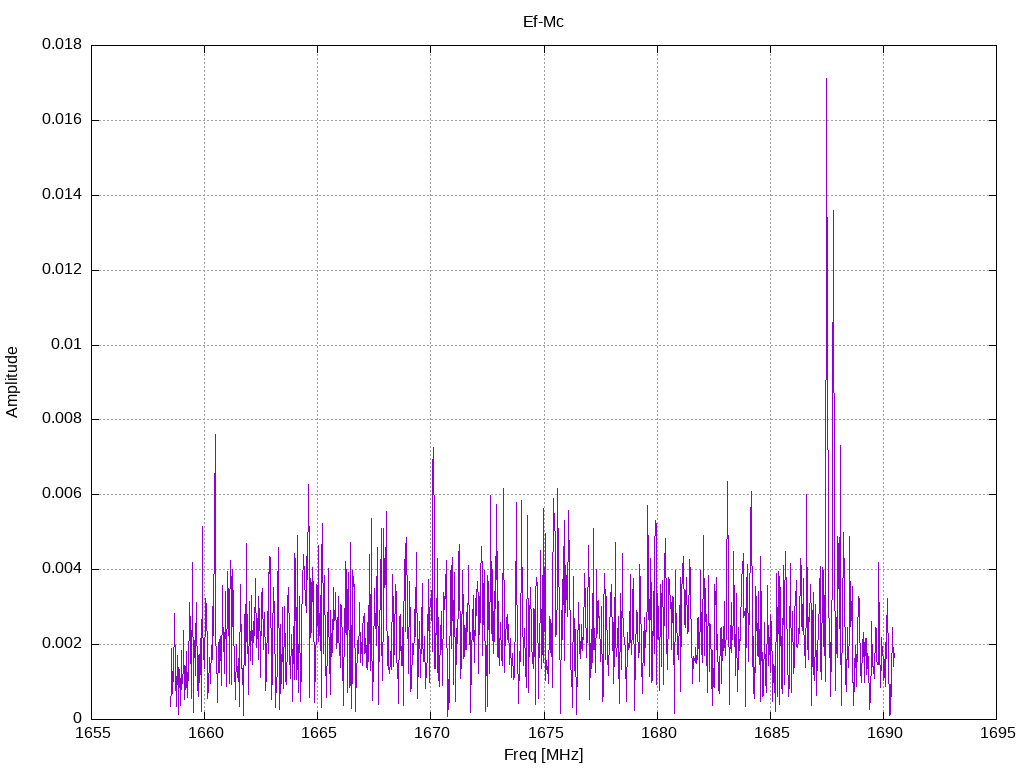The width and height of the screenshot is (1024, 768).
Task: Click x-axis tick label 1680
Action: point(658,733)
